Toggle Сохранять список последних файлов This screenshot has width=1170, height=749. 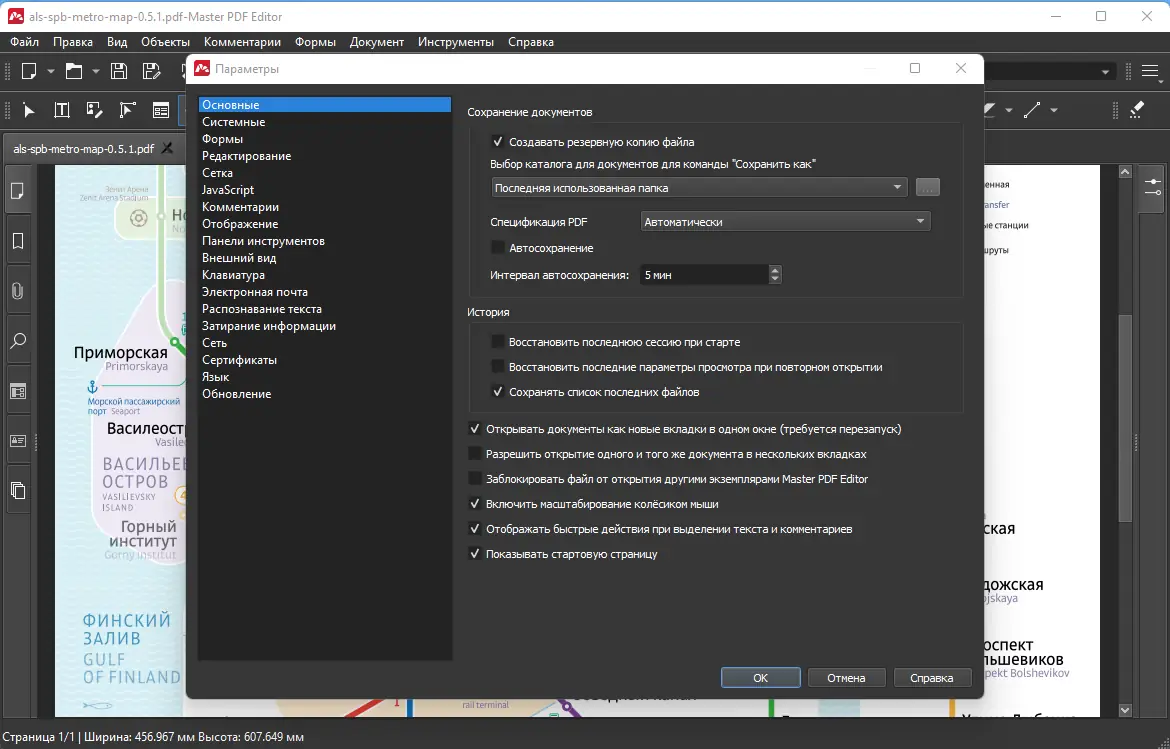498,392
